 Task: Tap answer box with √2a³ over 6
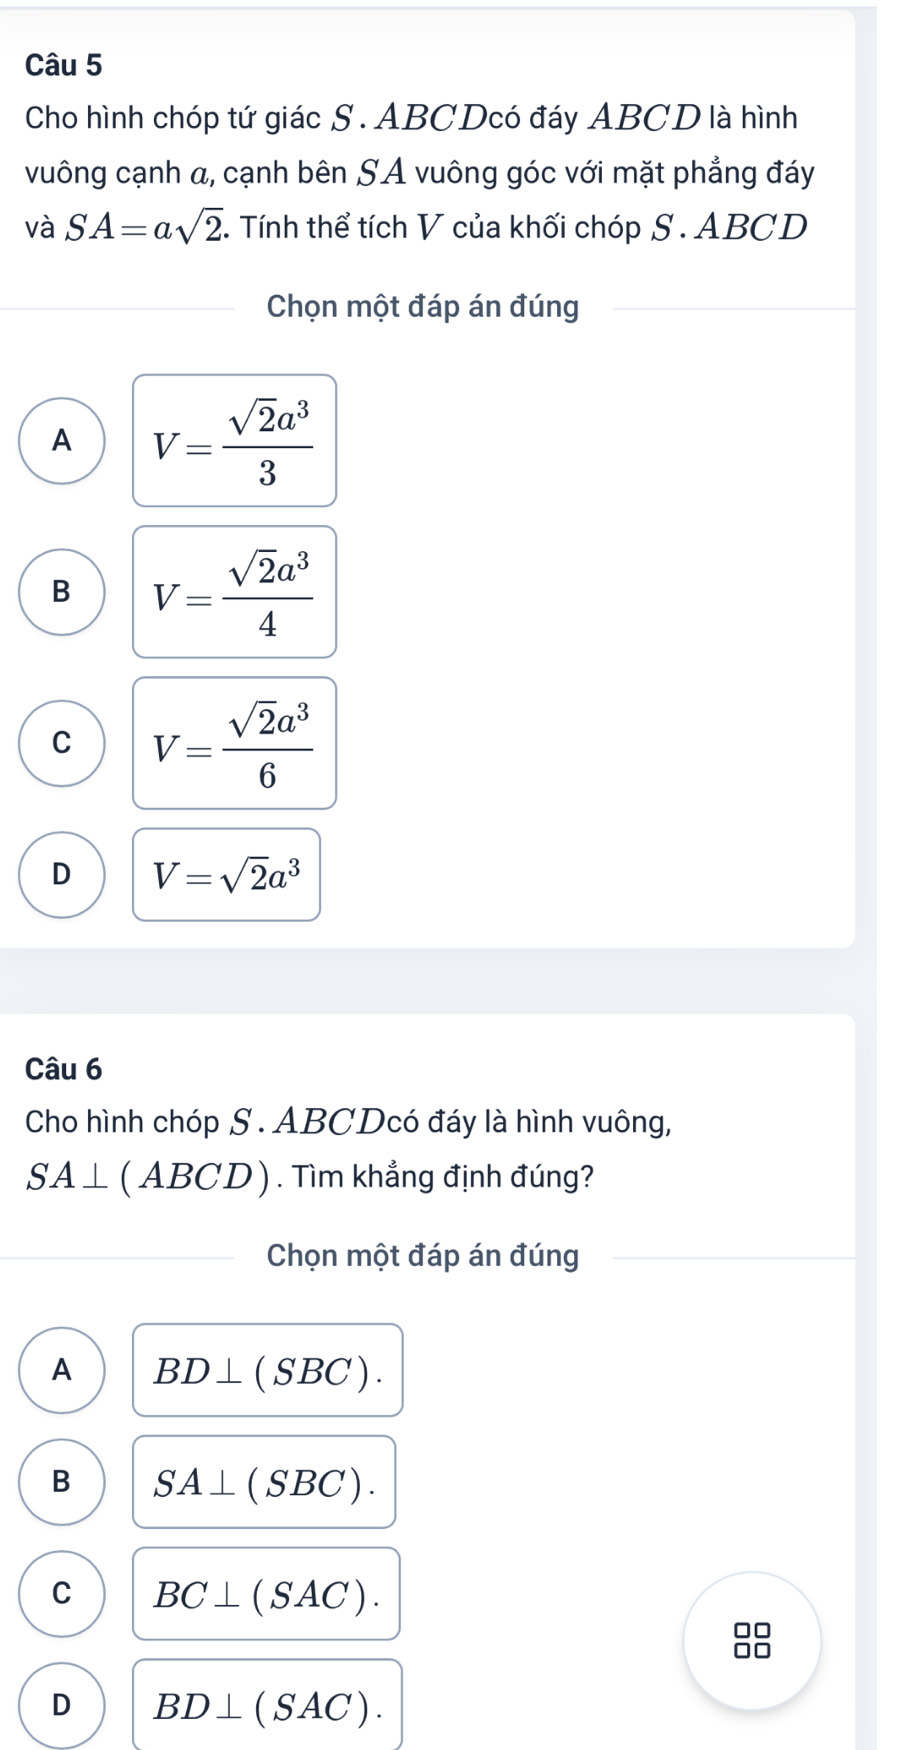[234, 743]
